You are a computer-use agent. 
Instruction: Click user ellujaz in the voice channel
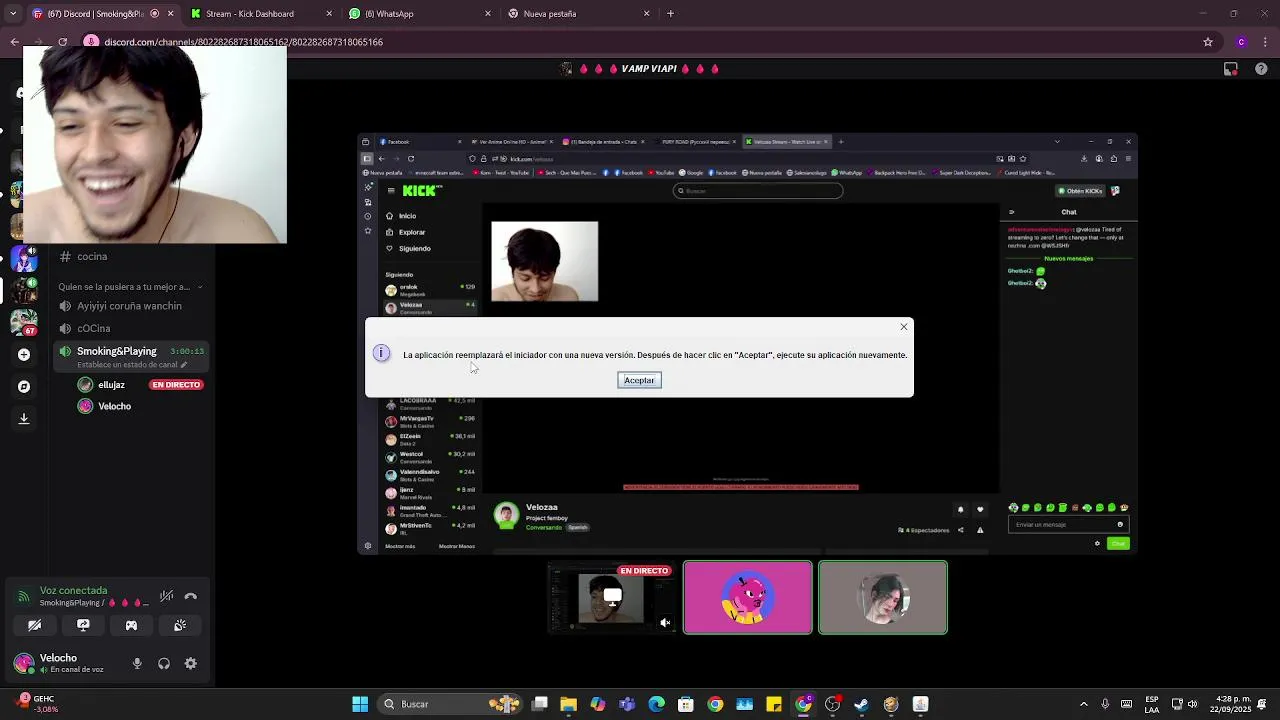click(x=111, y=385)
